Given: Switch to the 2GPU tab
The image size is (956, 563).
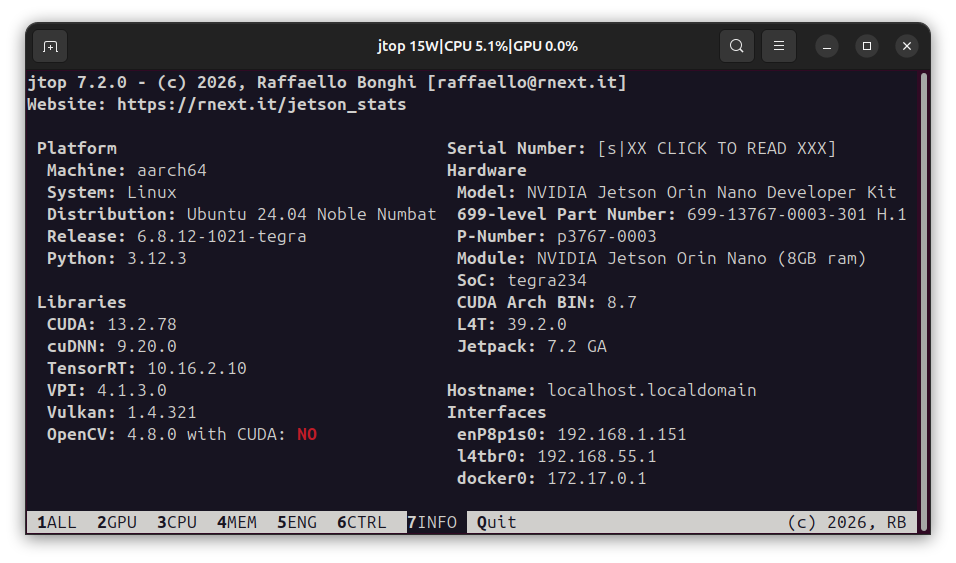Looking at the screenshot, I should point(116,523).
